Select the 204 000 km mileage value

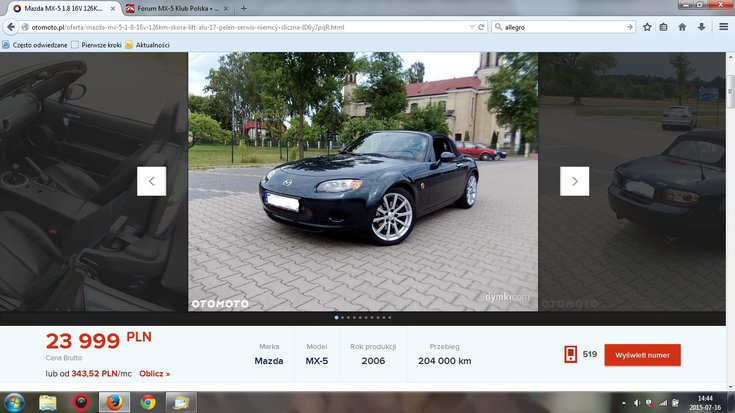coord(444,361)
